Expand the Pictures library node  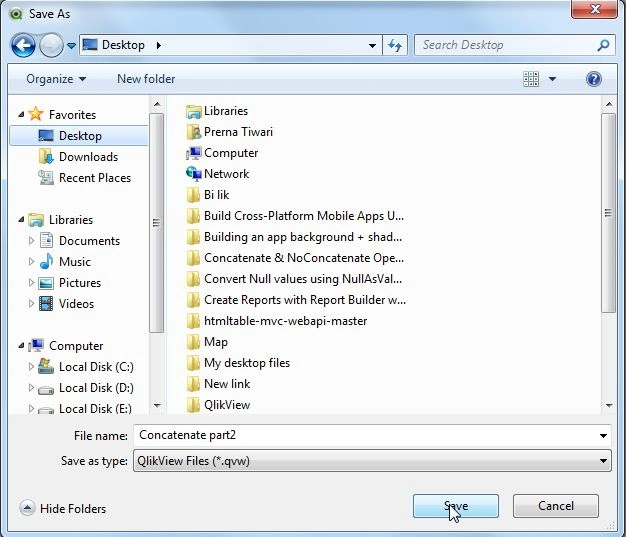coord(31,283)
